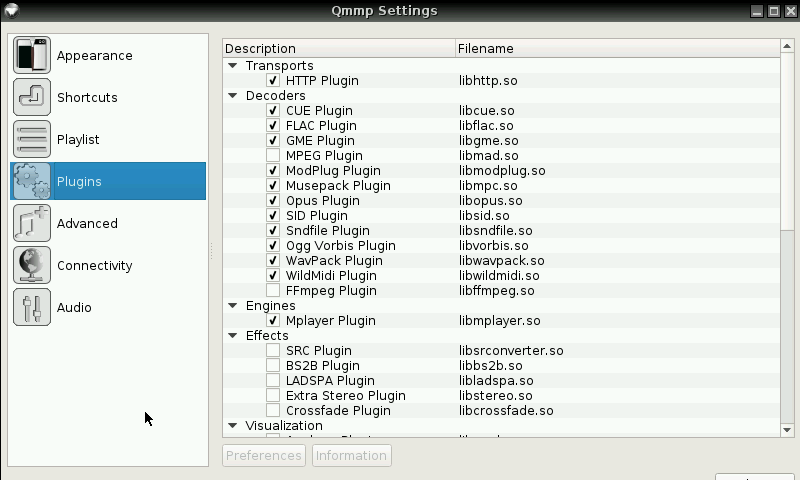Select the Effects group label
Screen dimensions: 800x480
[x=267, y=336]
